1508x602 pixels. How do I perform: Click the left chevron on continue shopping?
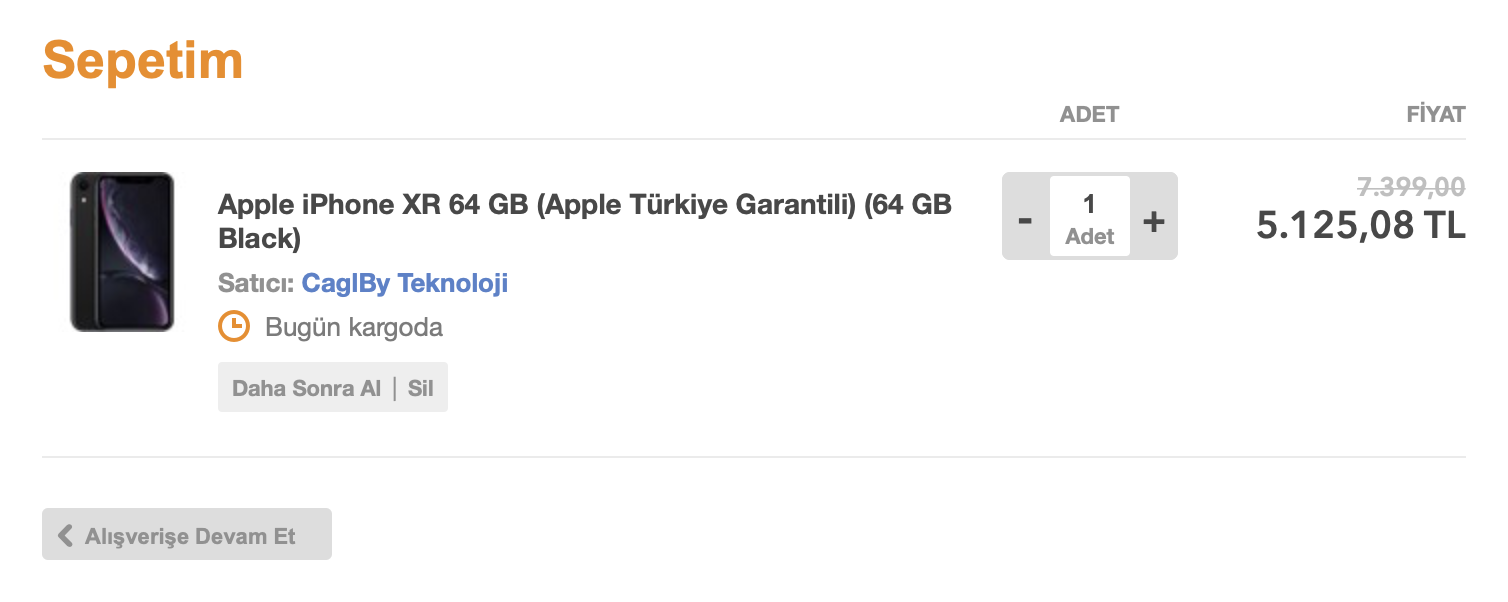pyautogui.click(x=66, y=535)
